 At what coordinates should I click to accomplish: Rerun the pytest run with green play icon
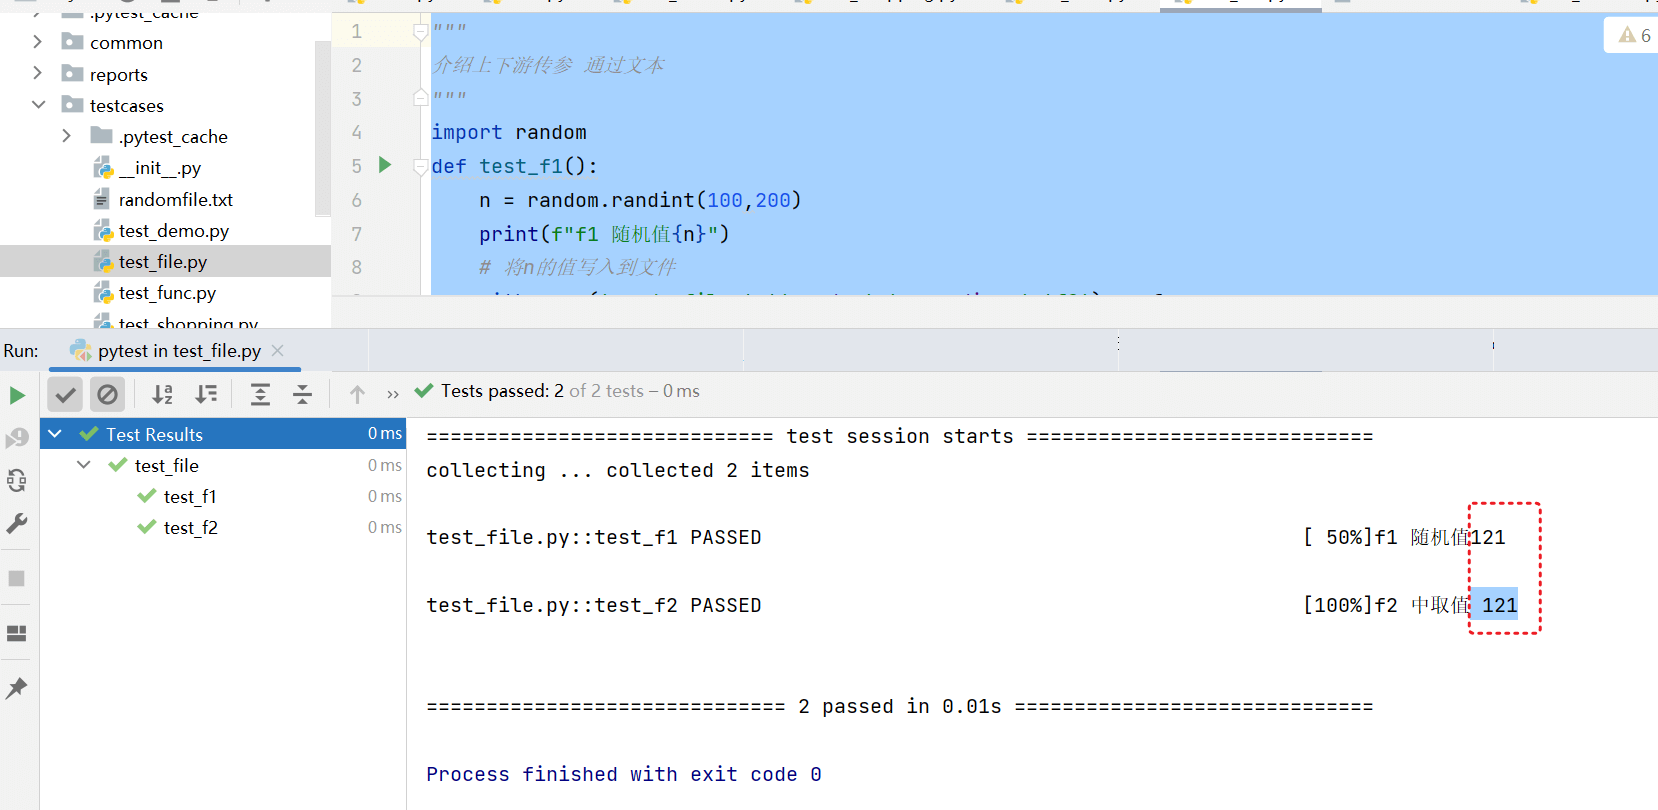point(17,396)
